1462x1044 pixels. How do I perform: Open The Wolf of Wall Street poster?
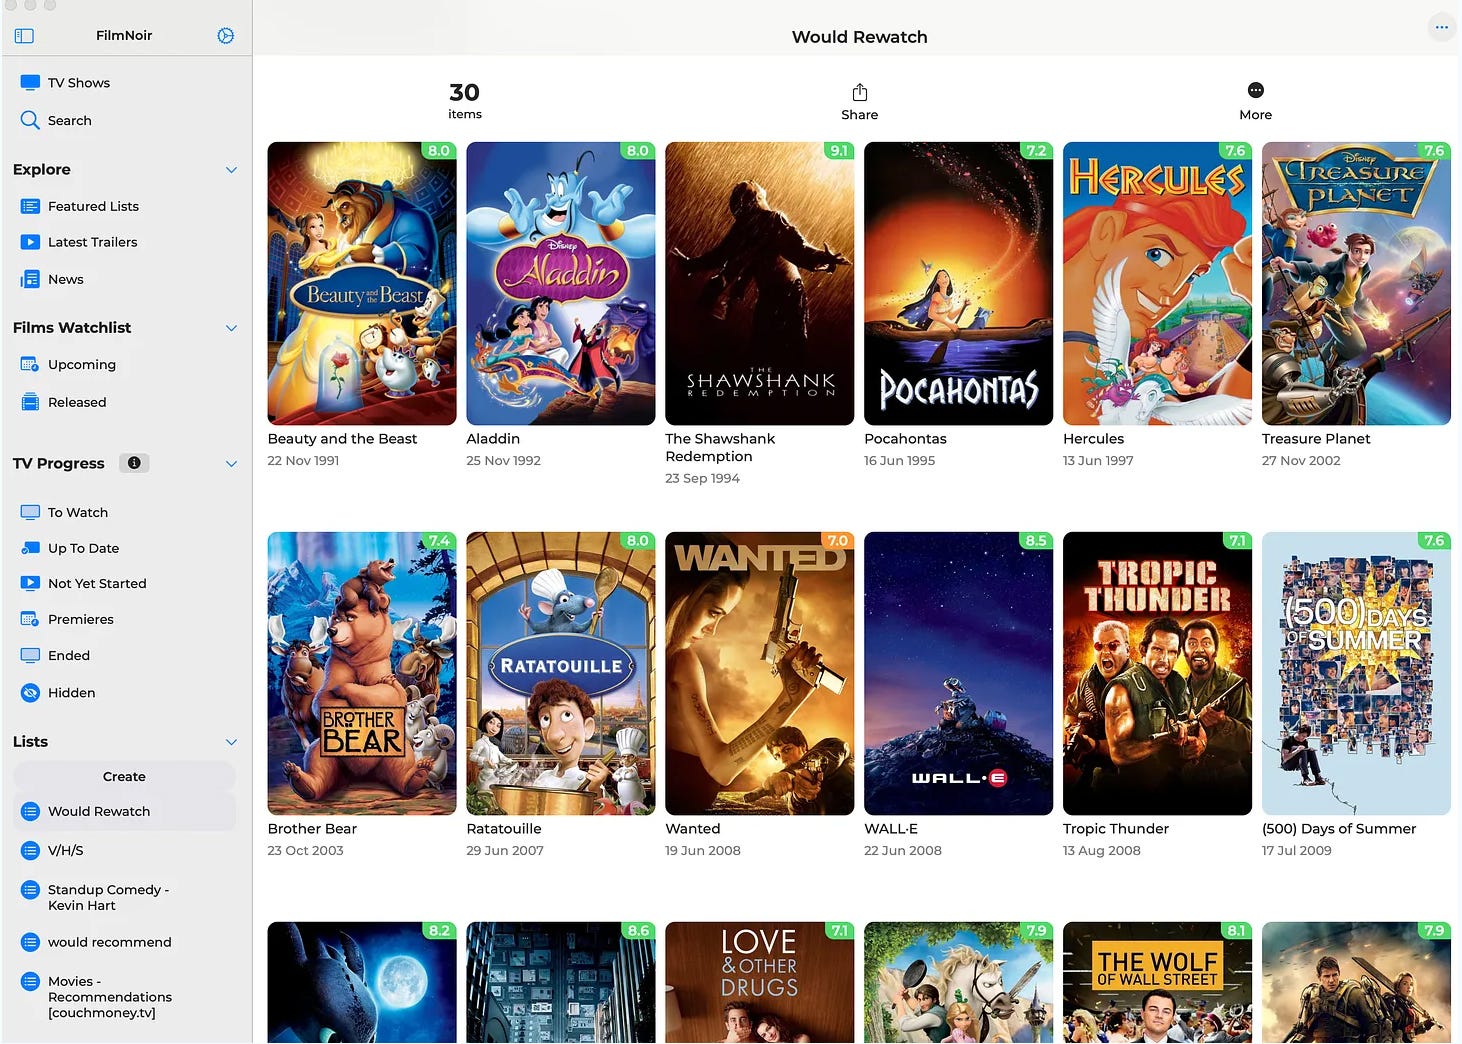(1158, 982)
